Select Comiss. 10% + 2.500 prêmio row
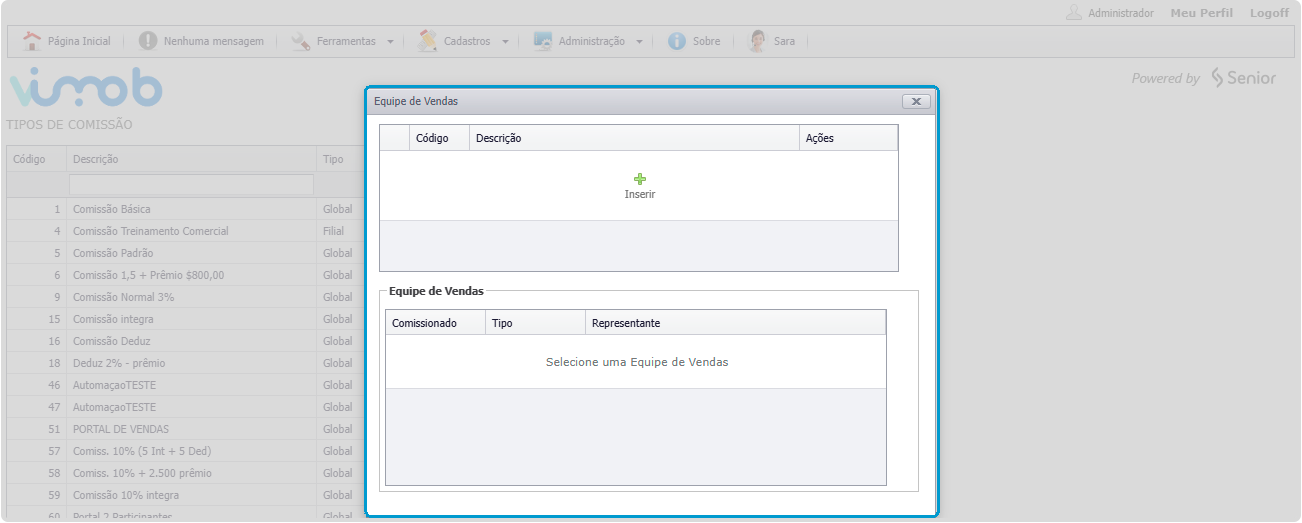 pyautogui.click(x=186, y=473)
